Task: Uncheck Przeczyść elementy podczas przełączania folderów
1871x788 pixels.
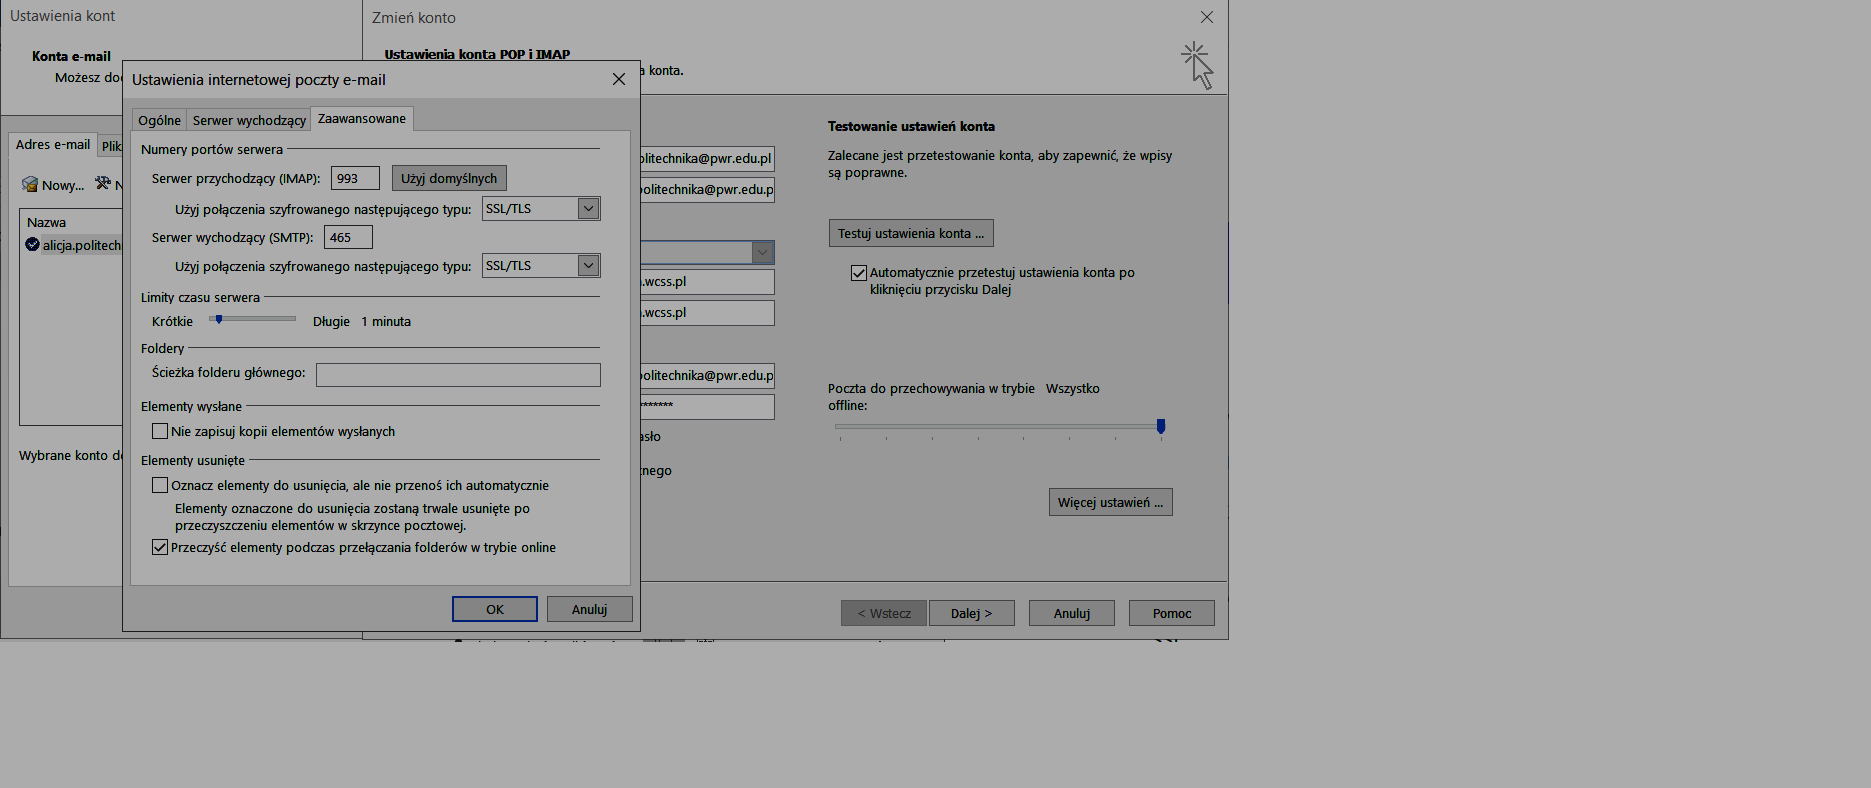Action: (x=160, y=548)
